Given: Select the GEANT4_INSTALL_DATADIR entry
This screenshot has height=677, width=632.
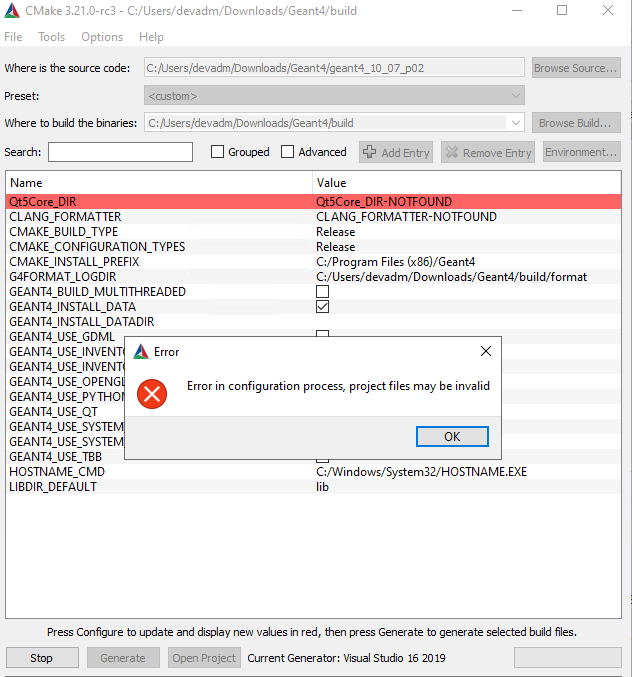Looking at the screenshot, I should 82,322.
